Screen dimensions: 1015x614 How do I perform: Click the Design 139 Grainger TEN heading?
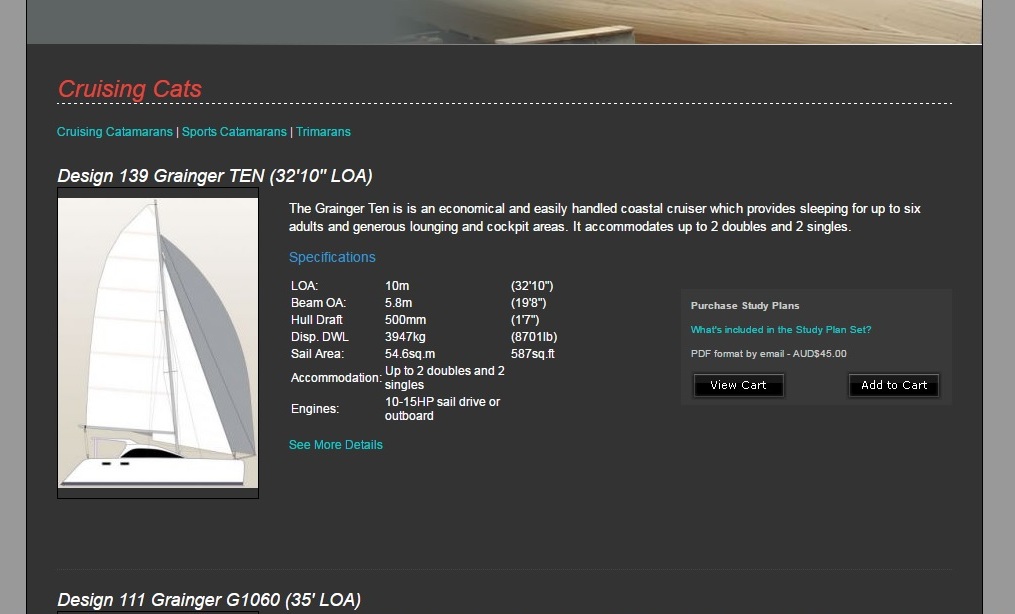[214, 175]
